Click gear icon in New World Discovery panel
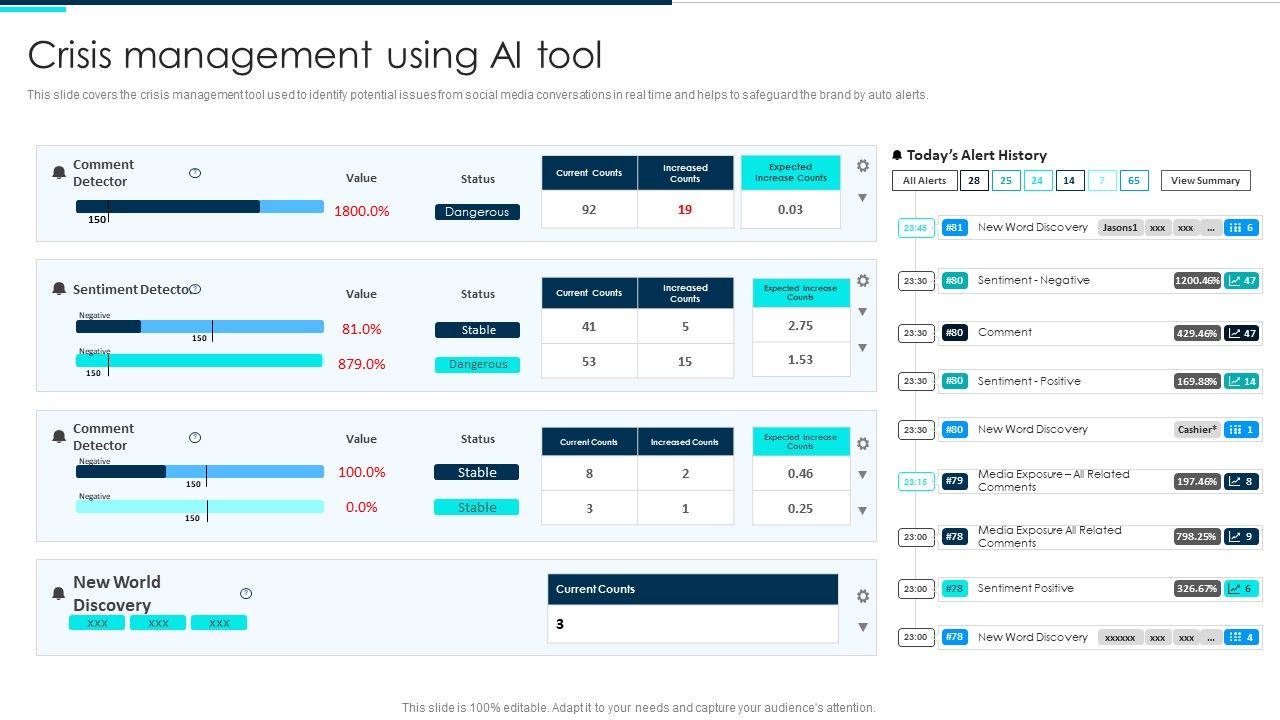The image size is (1280, 720). (x=863, y=596)
